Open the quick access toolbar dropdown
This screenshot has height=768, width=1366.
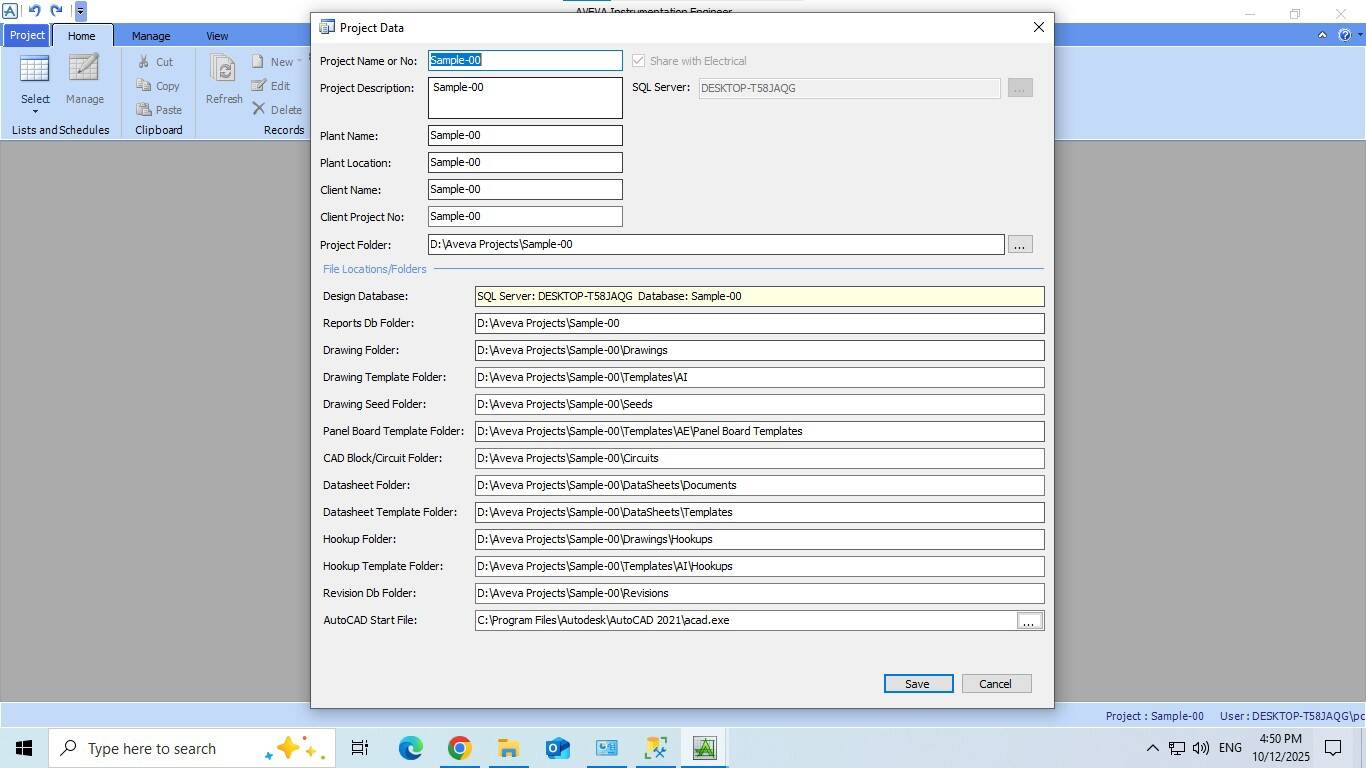click(81, 12)
